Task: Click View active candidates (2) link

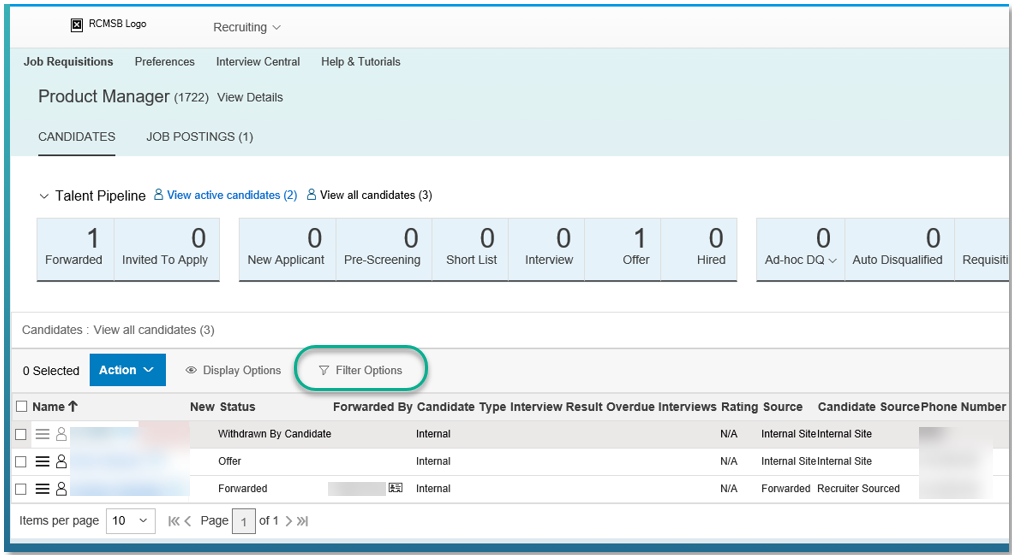Action: (x=232, y=195)
